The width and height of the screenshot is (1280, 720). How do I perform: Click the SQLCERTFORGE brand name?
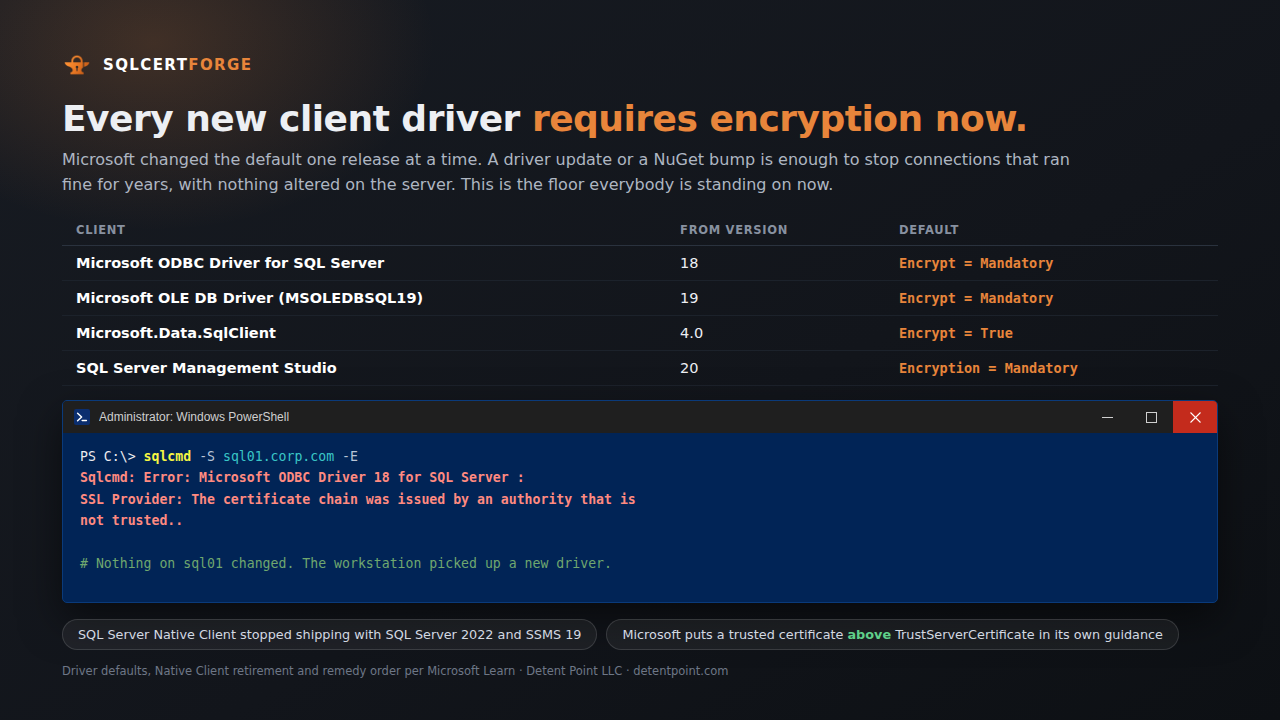(177, 65)
